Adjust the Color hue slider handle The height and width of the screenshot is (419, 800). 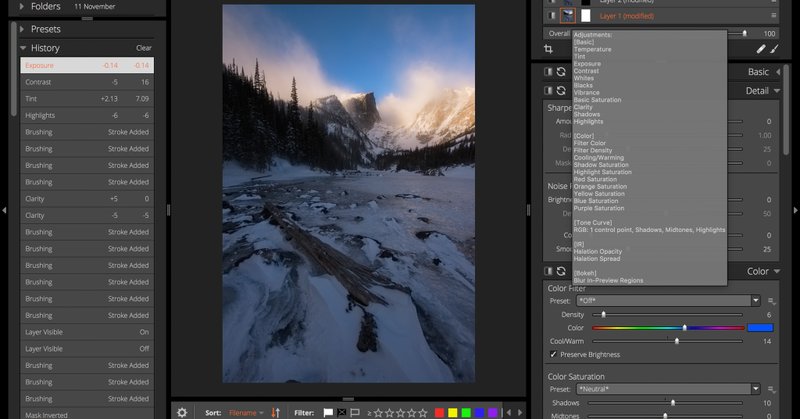click(x=685, y=328)
